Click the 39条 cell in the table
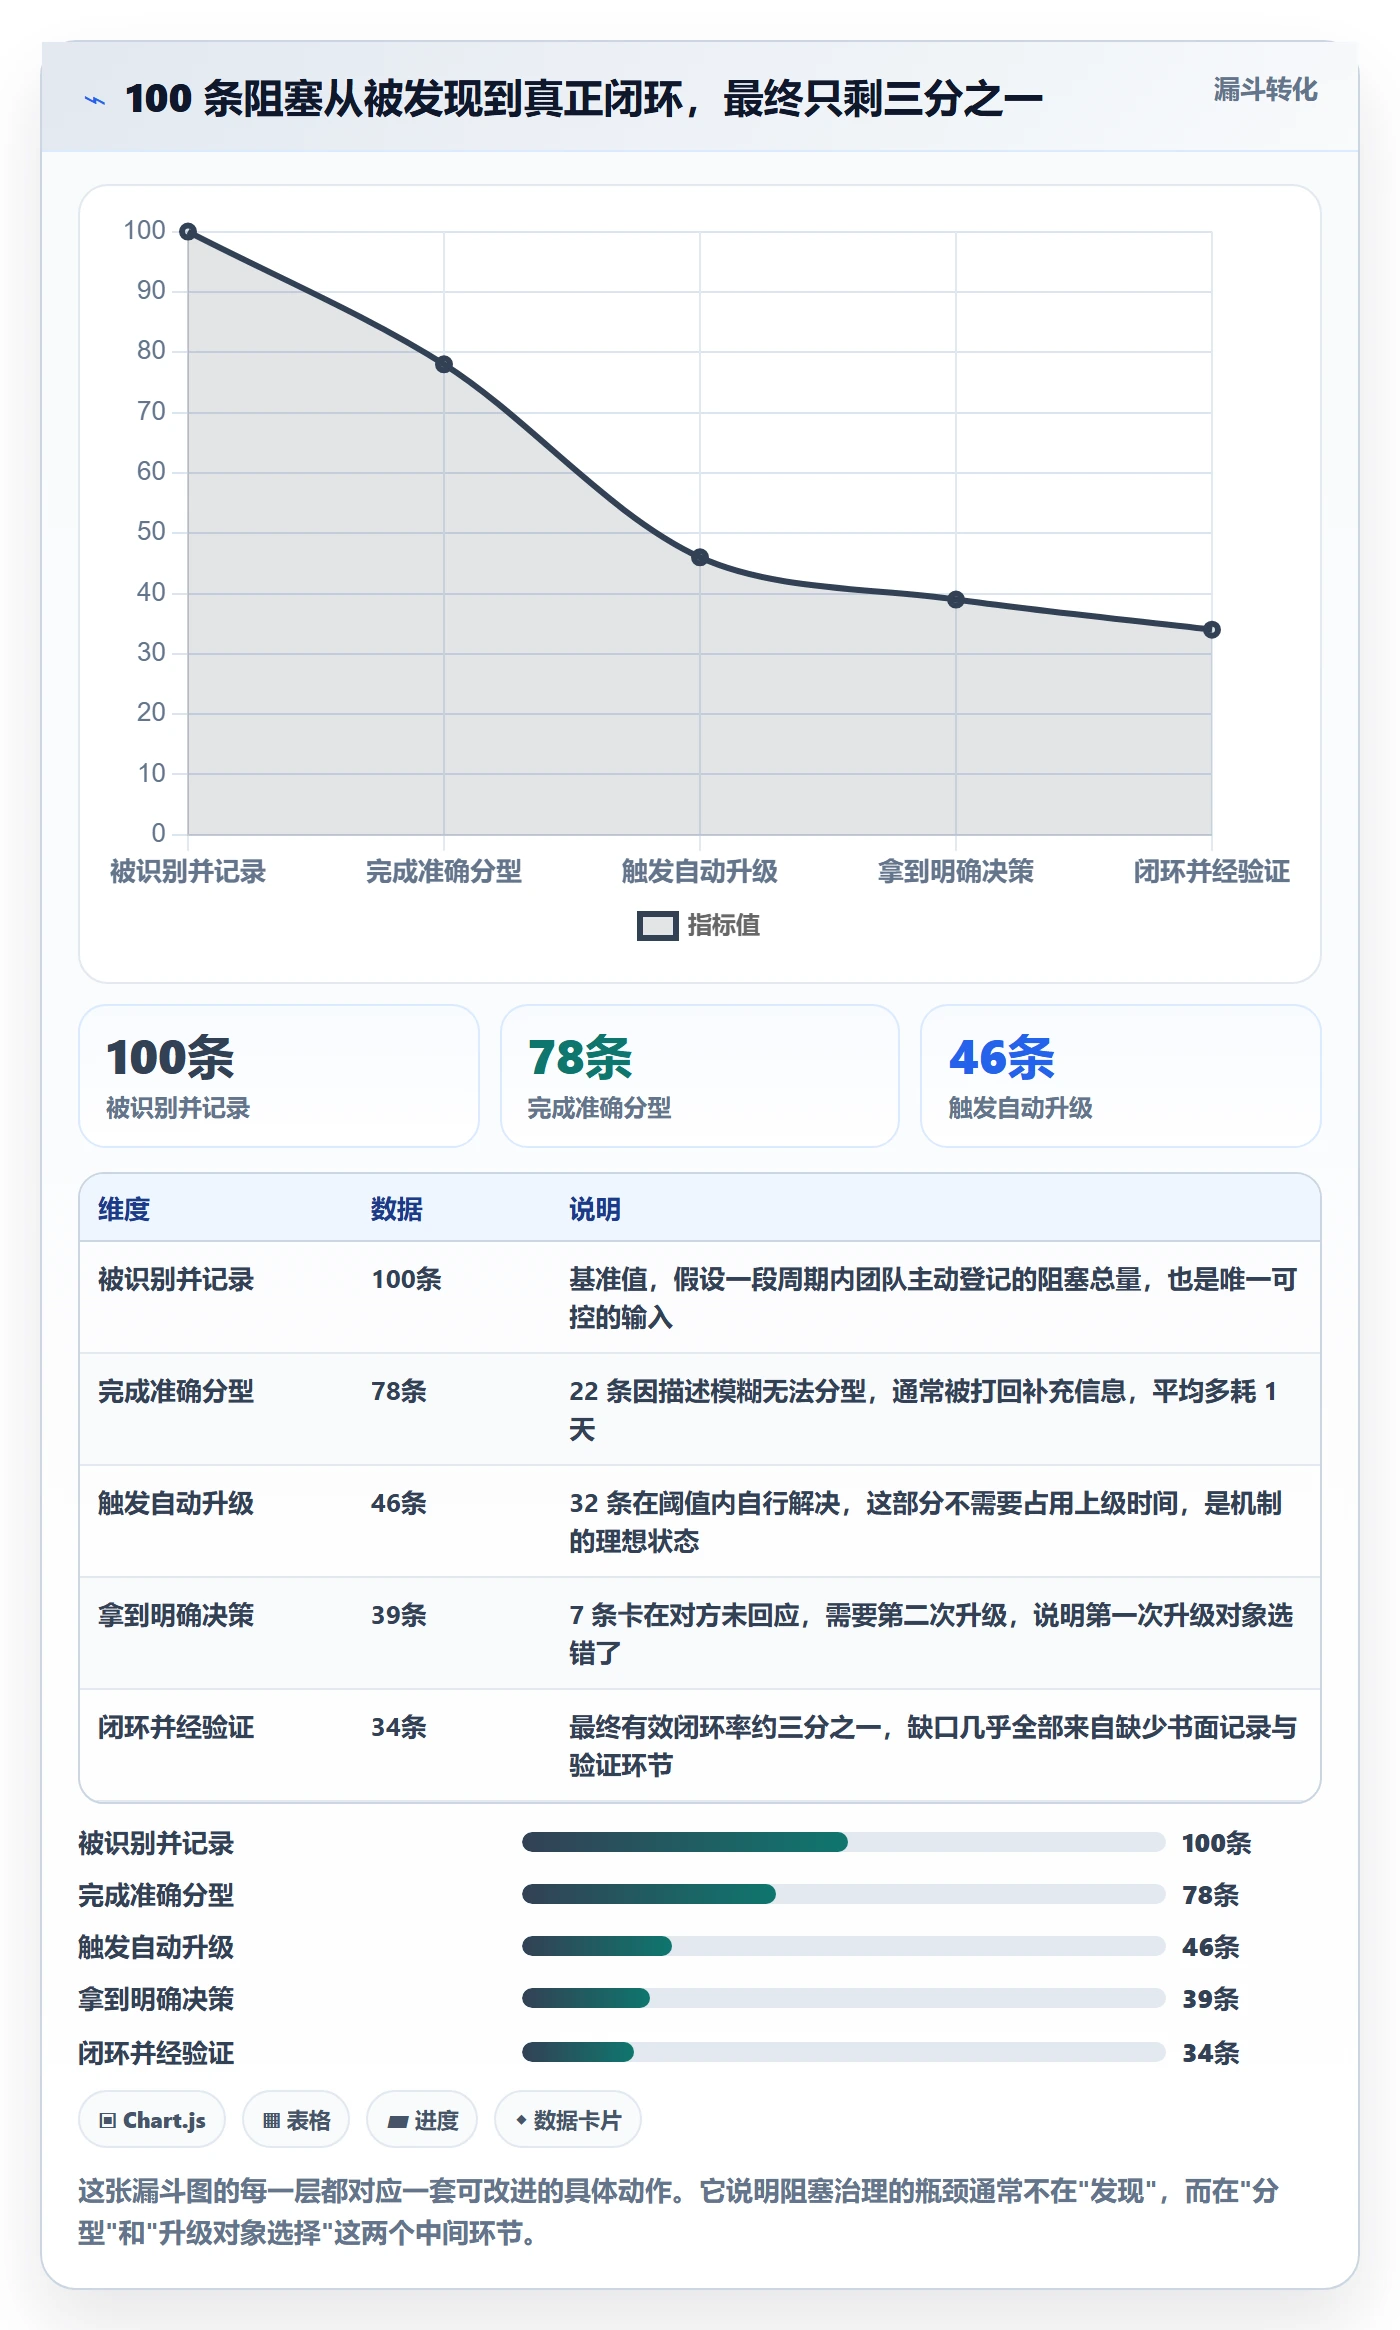 click(x=399, y=1615)
